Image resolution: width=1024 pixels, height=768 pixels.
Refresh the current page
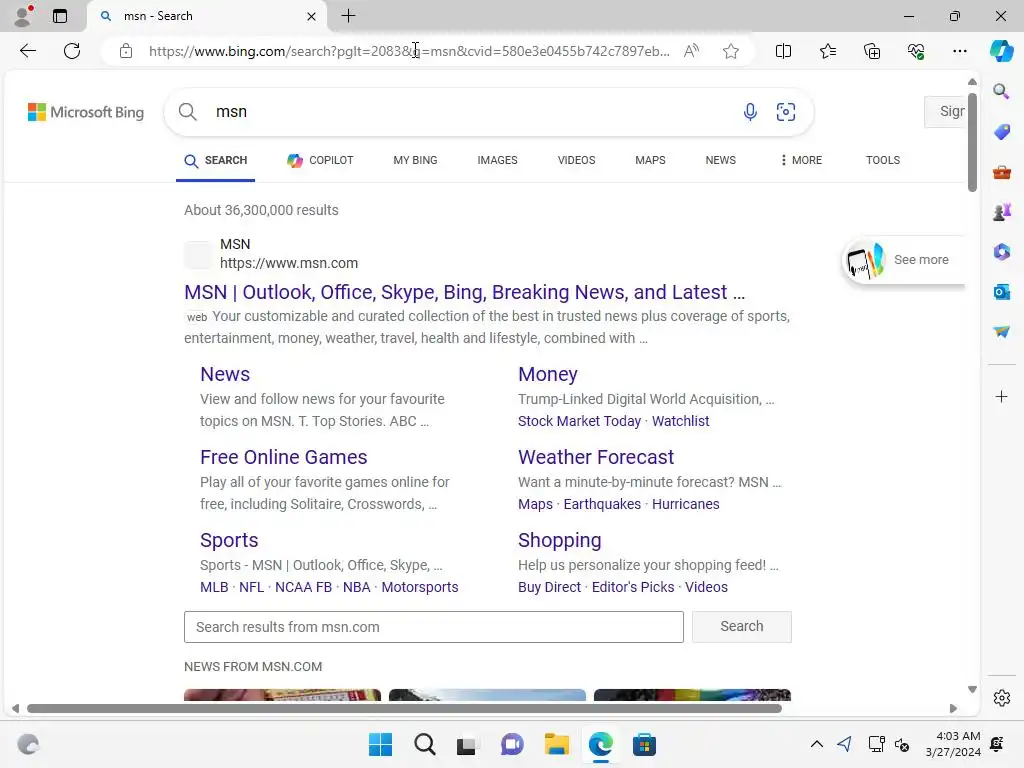pos(72,51)
